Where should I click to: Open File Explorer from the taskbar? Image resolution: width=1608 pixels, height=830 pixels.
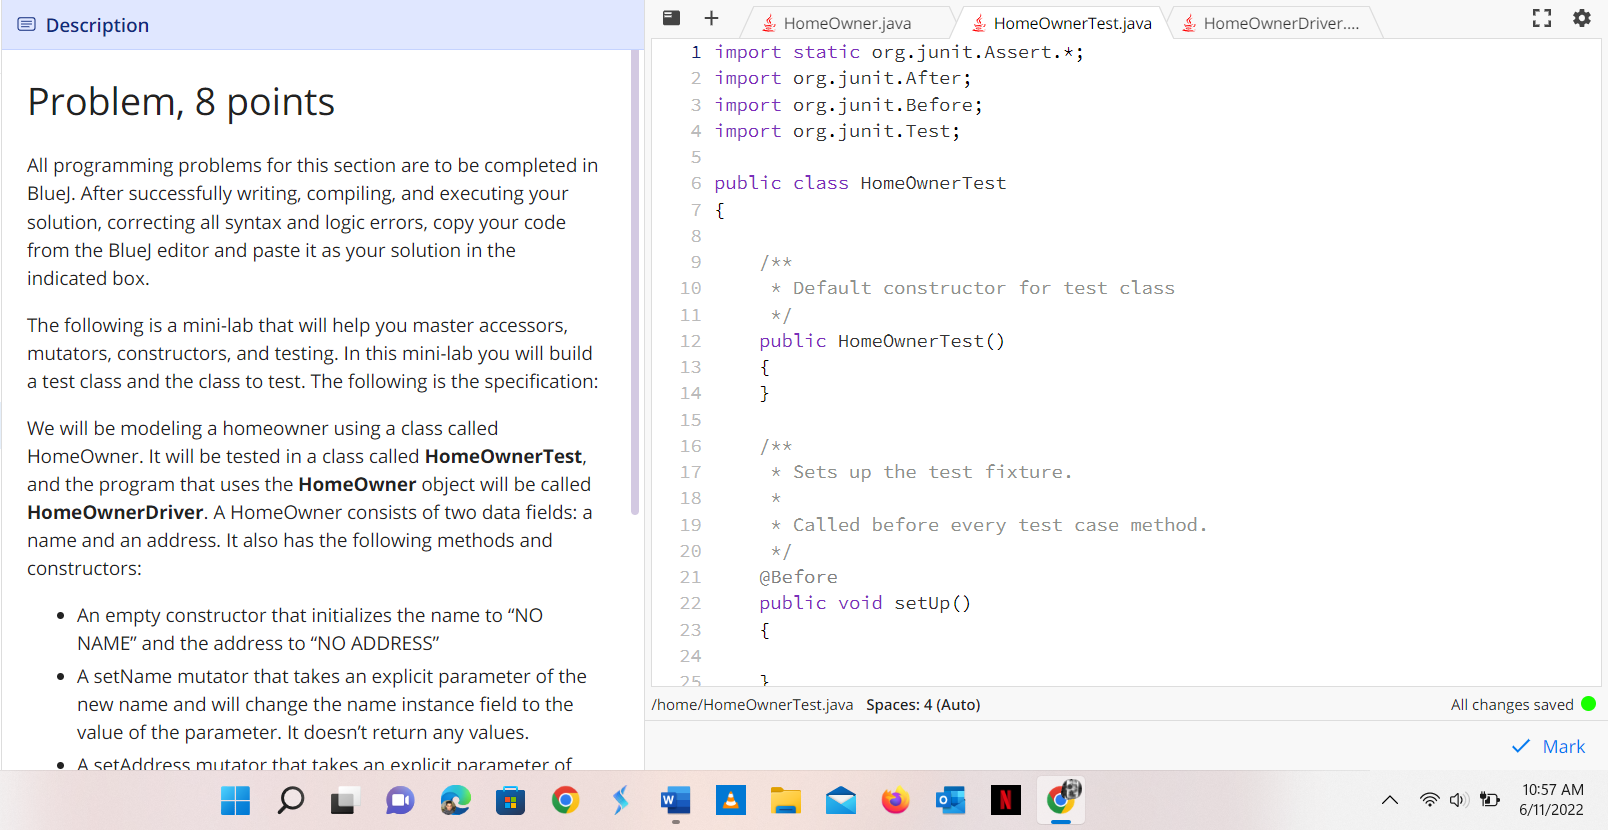pos(786,801)
